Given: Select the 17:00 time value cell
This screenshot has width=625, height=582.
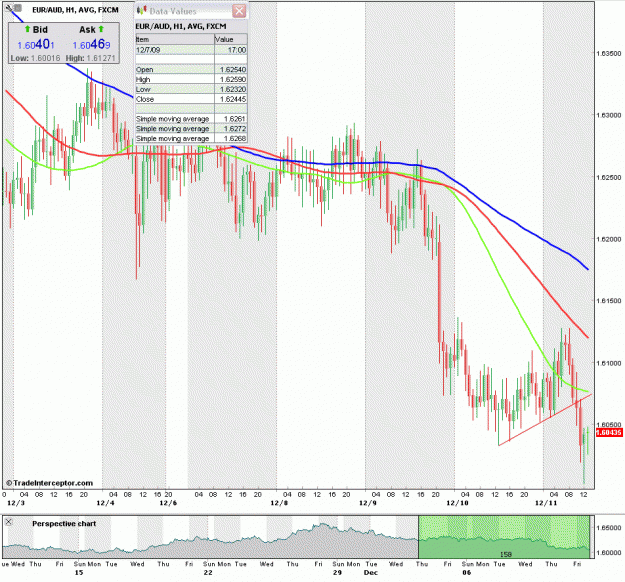Looking at the screenshot, I should click(231, 50).
